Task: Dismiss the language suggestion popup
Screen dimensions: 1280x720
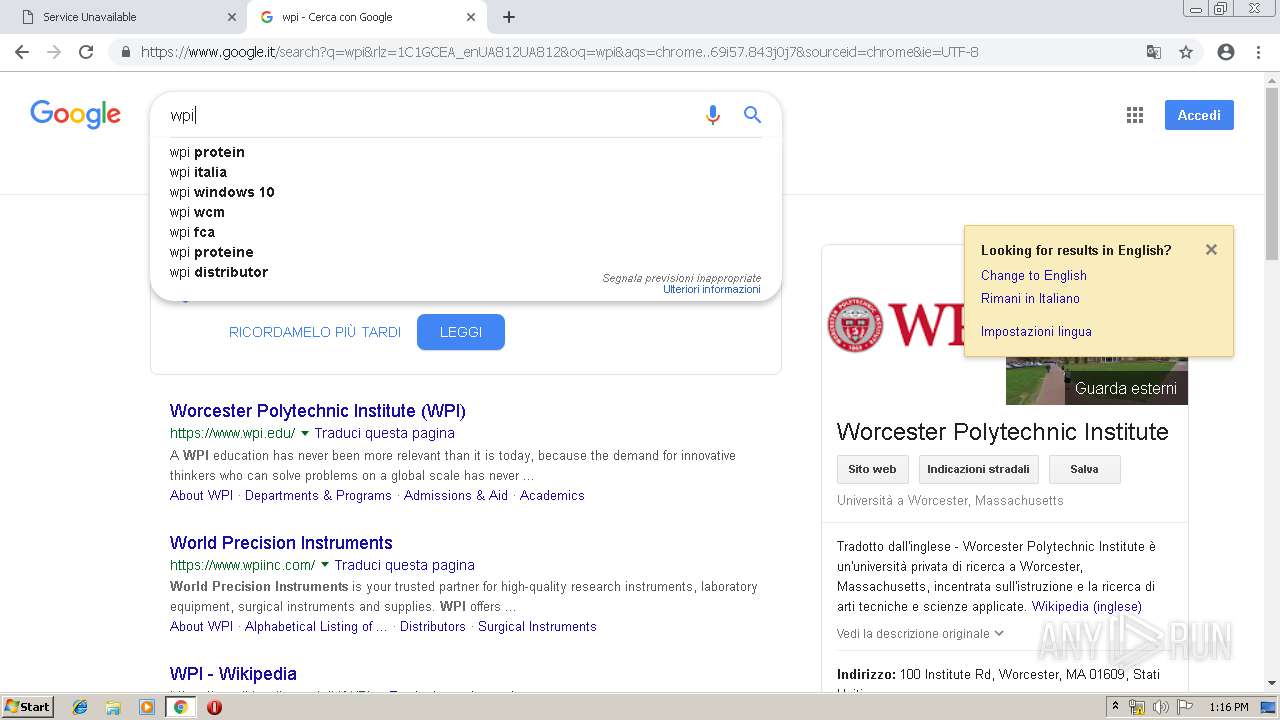Action: pos(1211,250)
